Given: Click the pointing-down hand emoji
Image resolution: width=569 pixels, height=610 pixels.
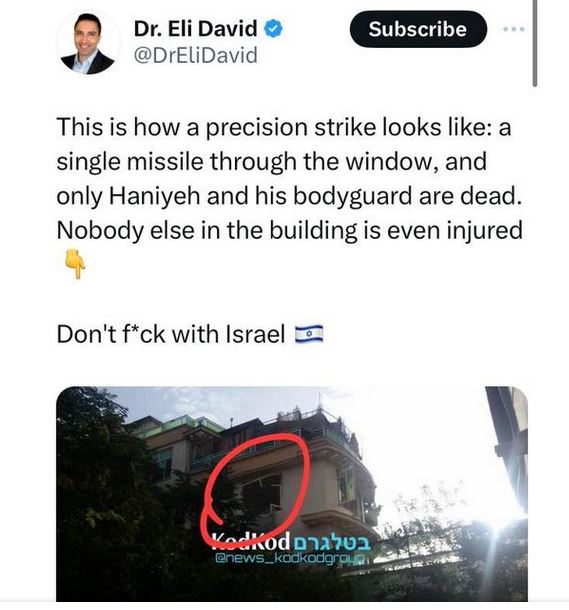Looking at the screenshot, I should [75, 264].
